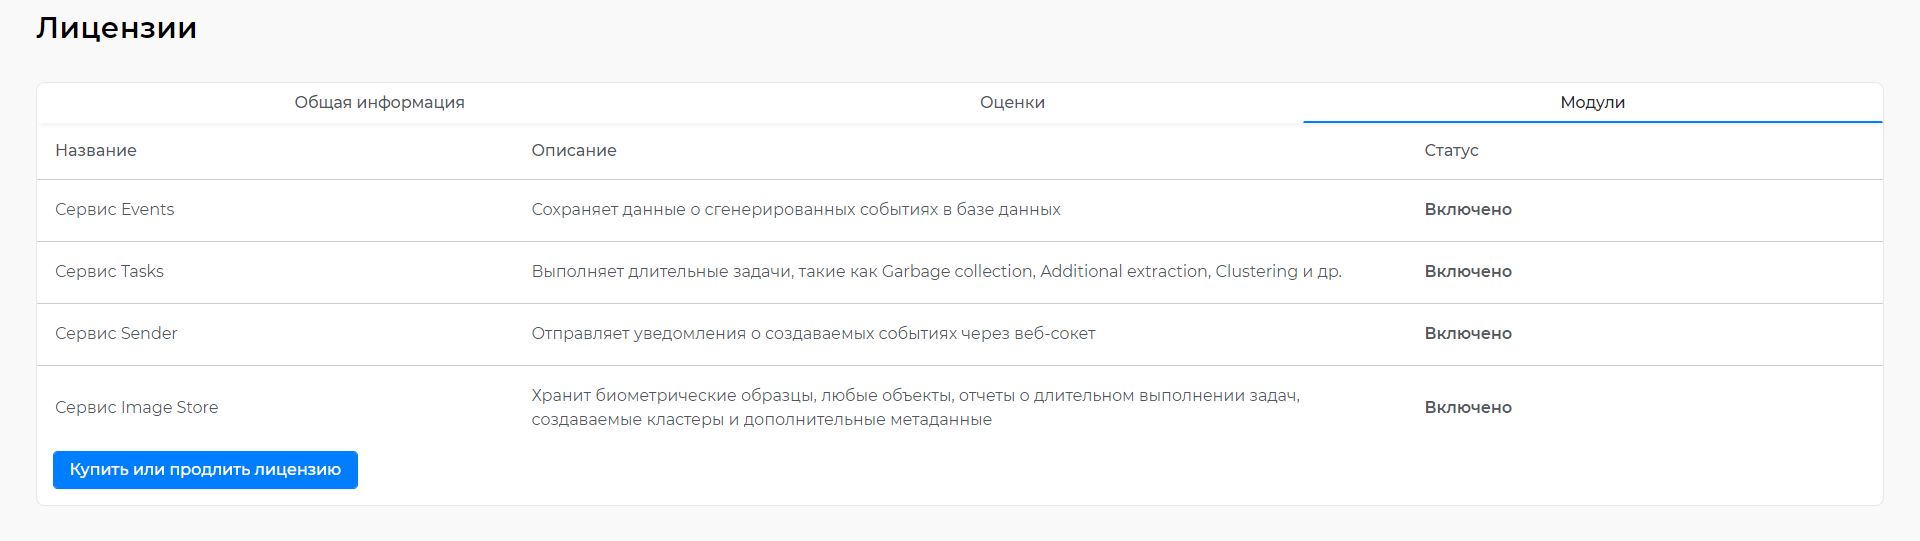Image resolution: width=1920 pixels, height=541 pixels.
Task: Click the Tasks service Garbage collection description
Action: coord(937,271)
